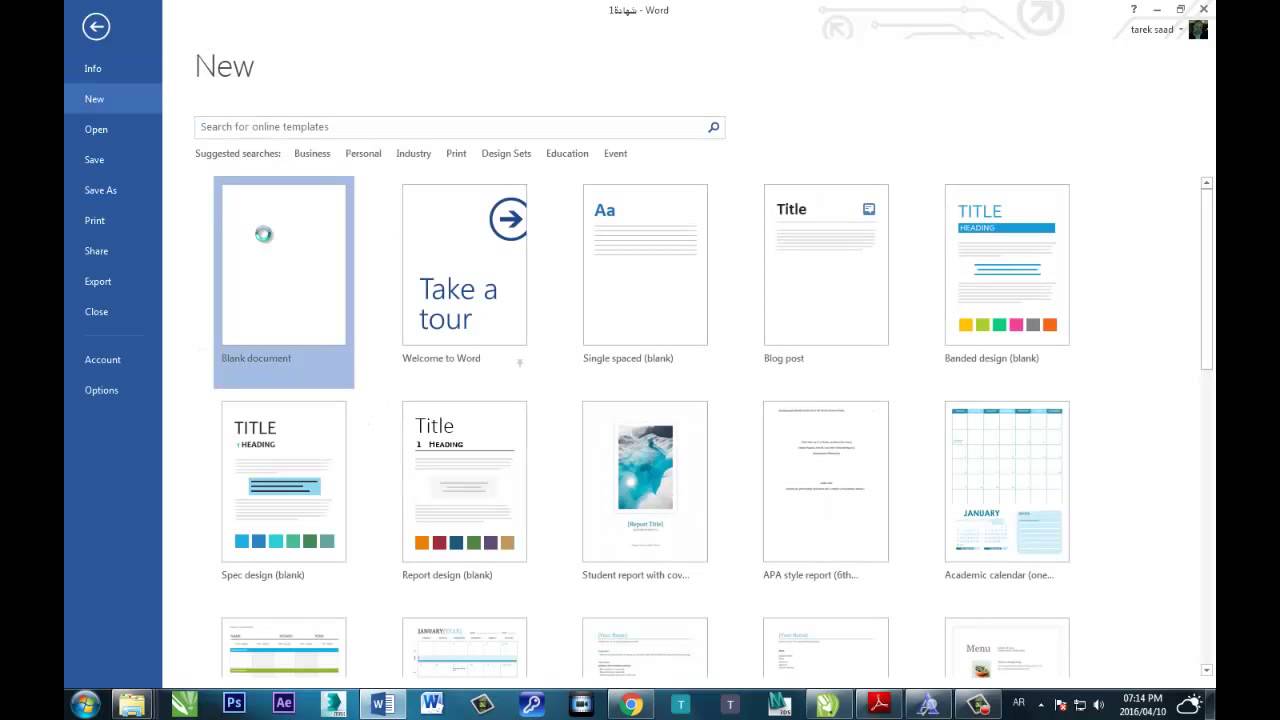
Task: Open the 3ds Max taskbar icon
Action: (x=333, y=704)
